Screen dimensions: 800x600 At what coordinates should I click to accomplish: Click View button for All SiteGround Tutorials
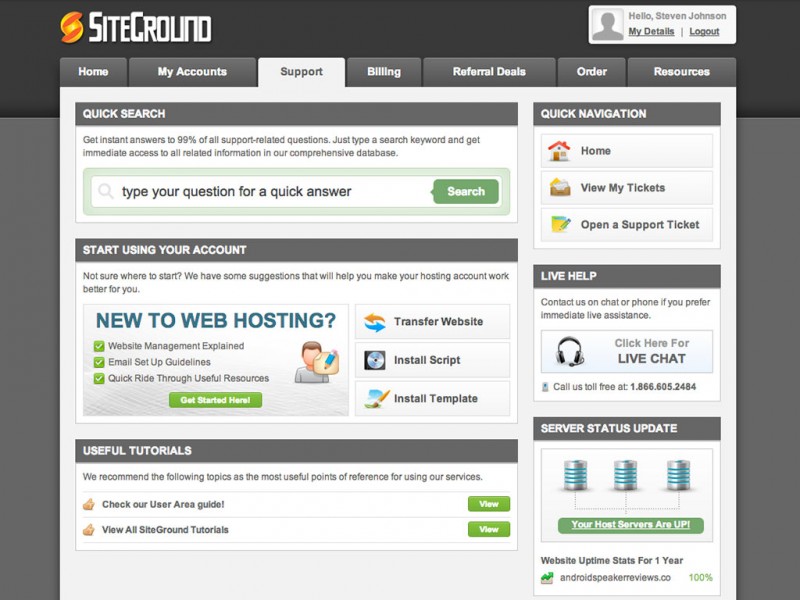489,529
